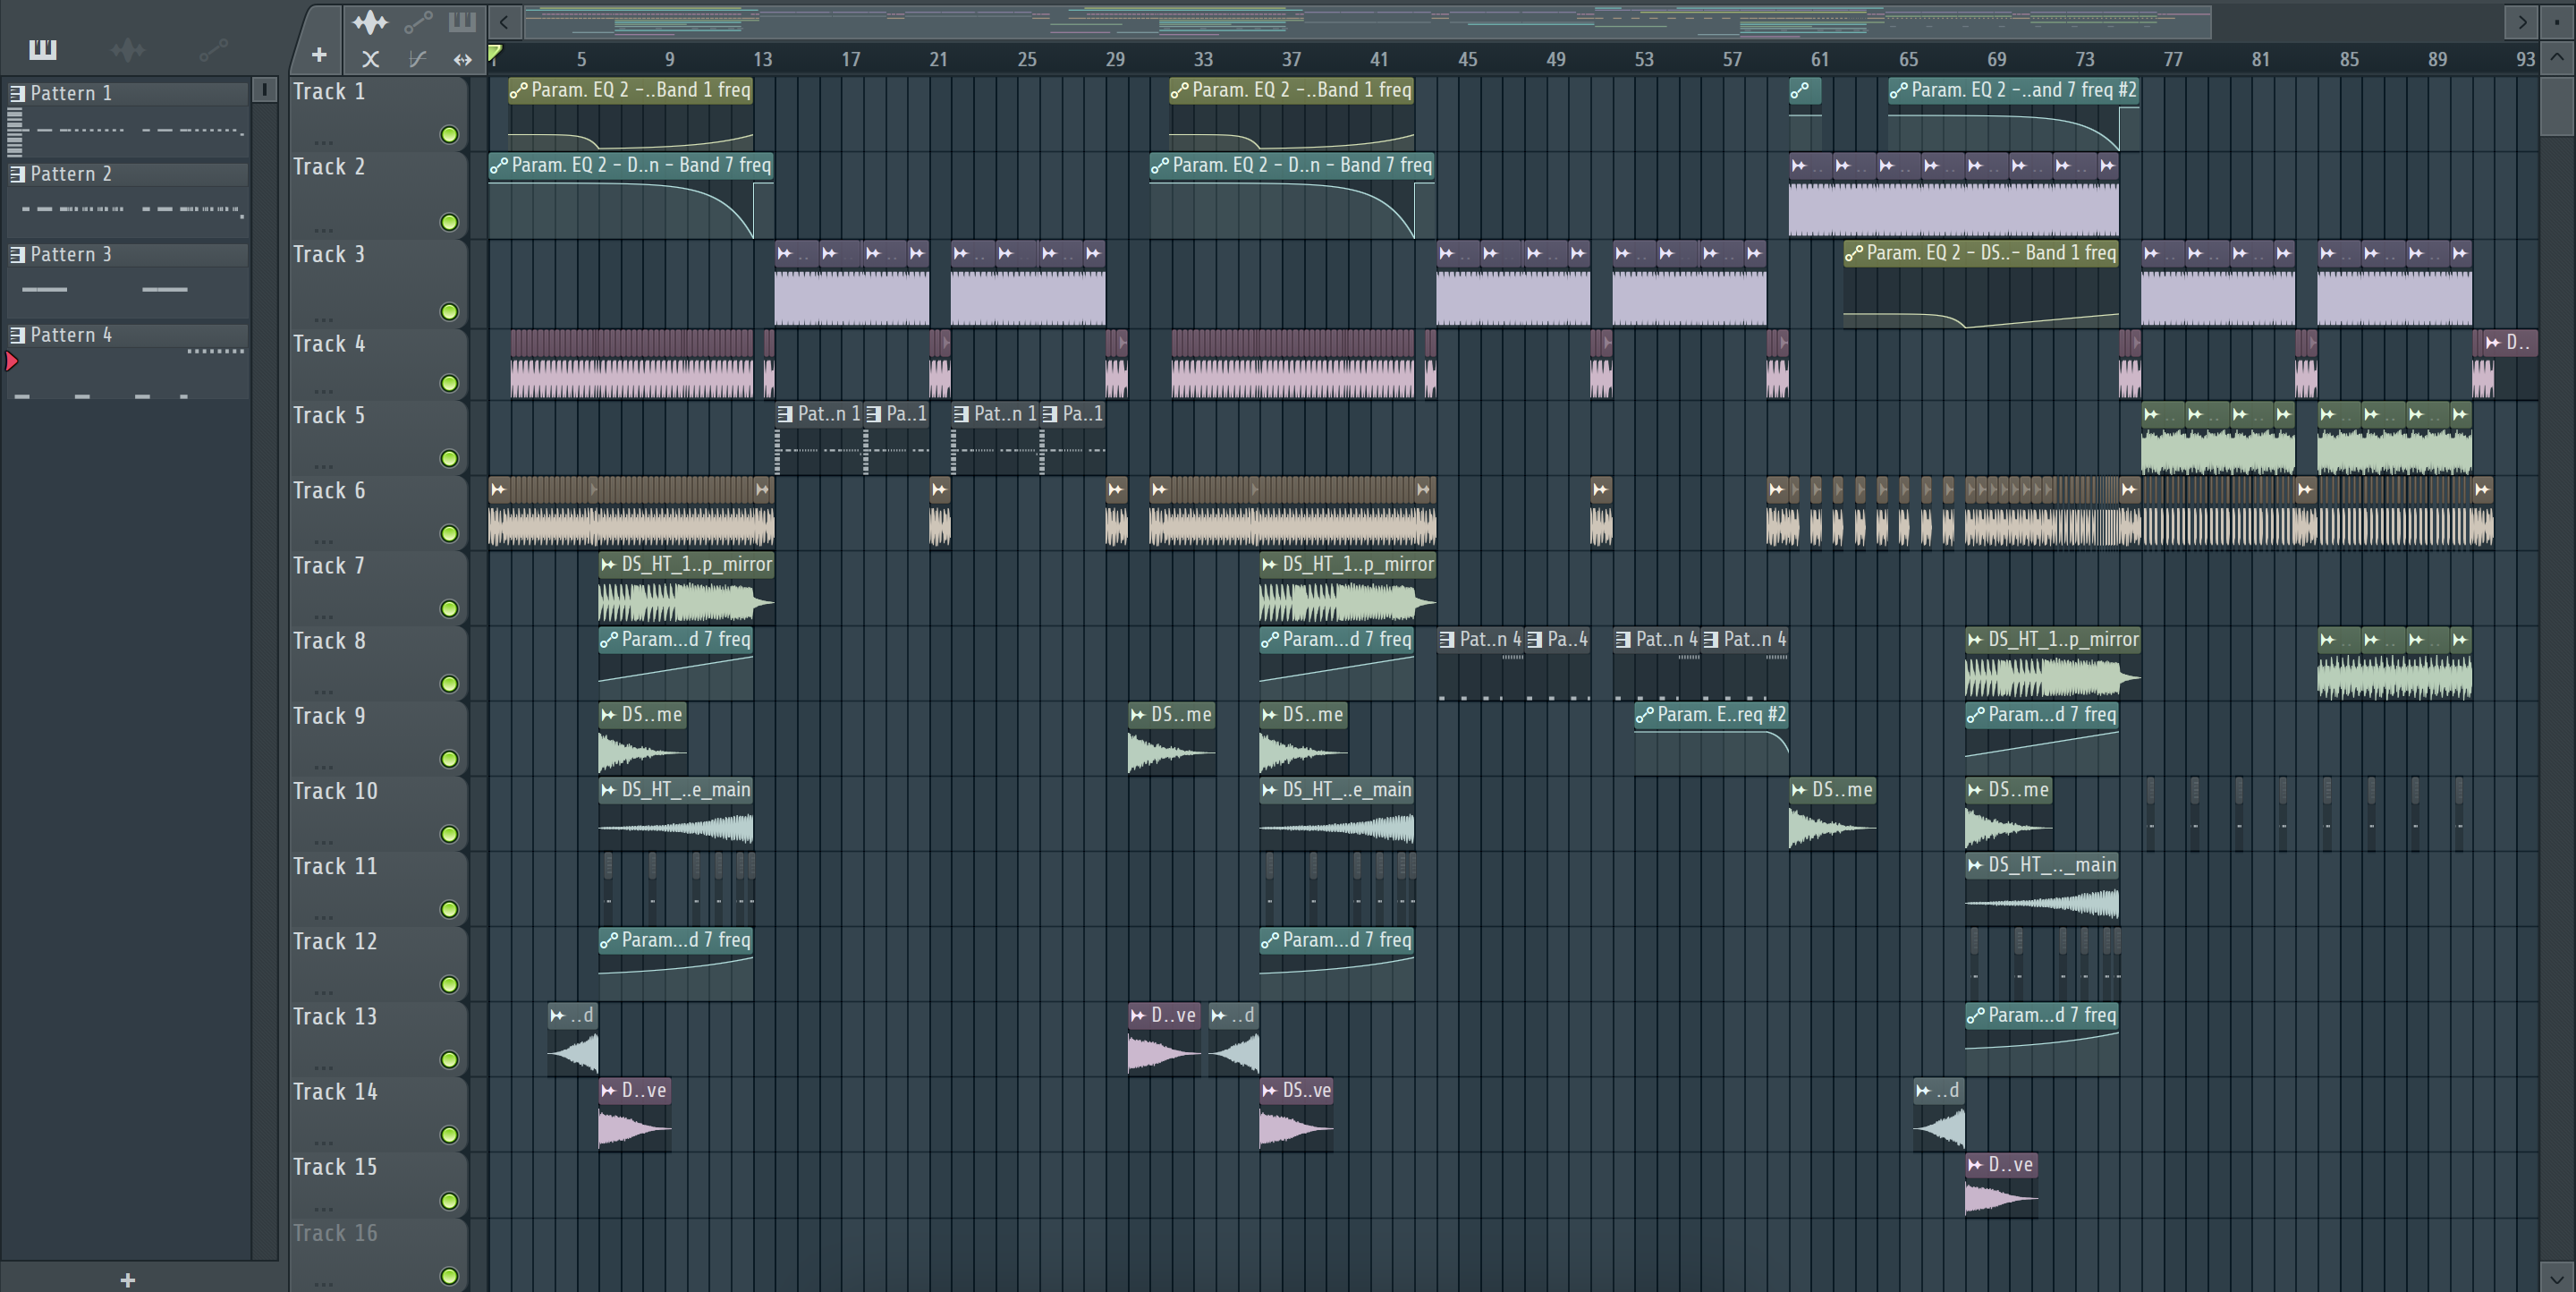Click the start marker flag at bar 1

click(495, 54)
